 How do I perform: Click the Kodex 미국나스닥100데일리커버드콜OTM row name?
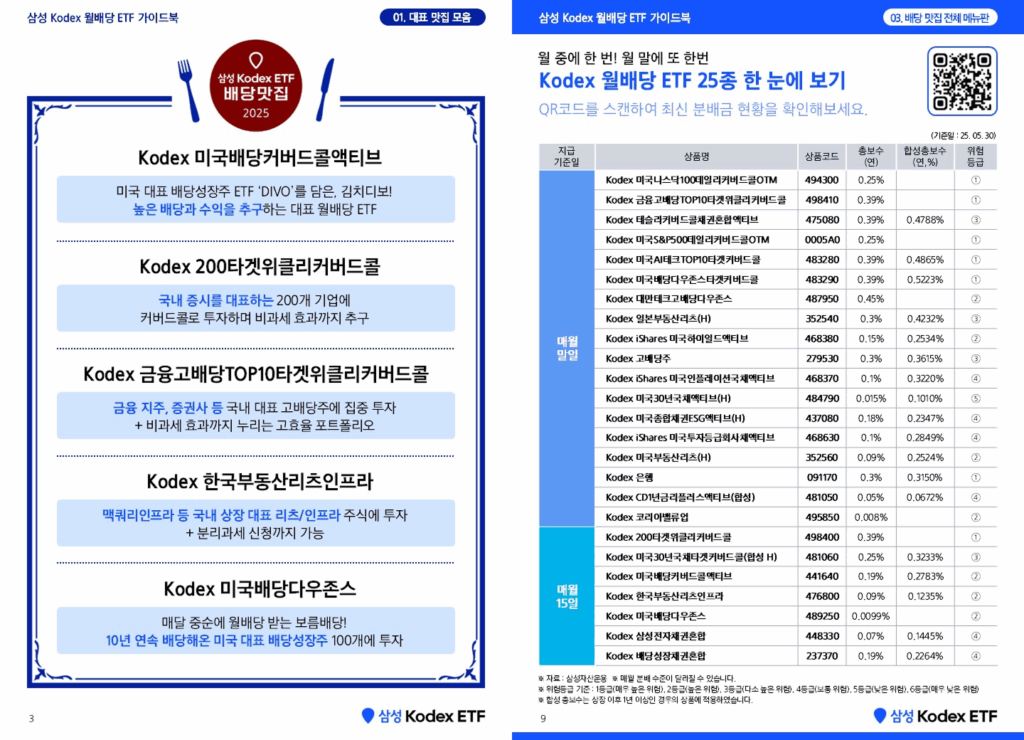tap(691, 180)
